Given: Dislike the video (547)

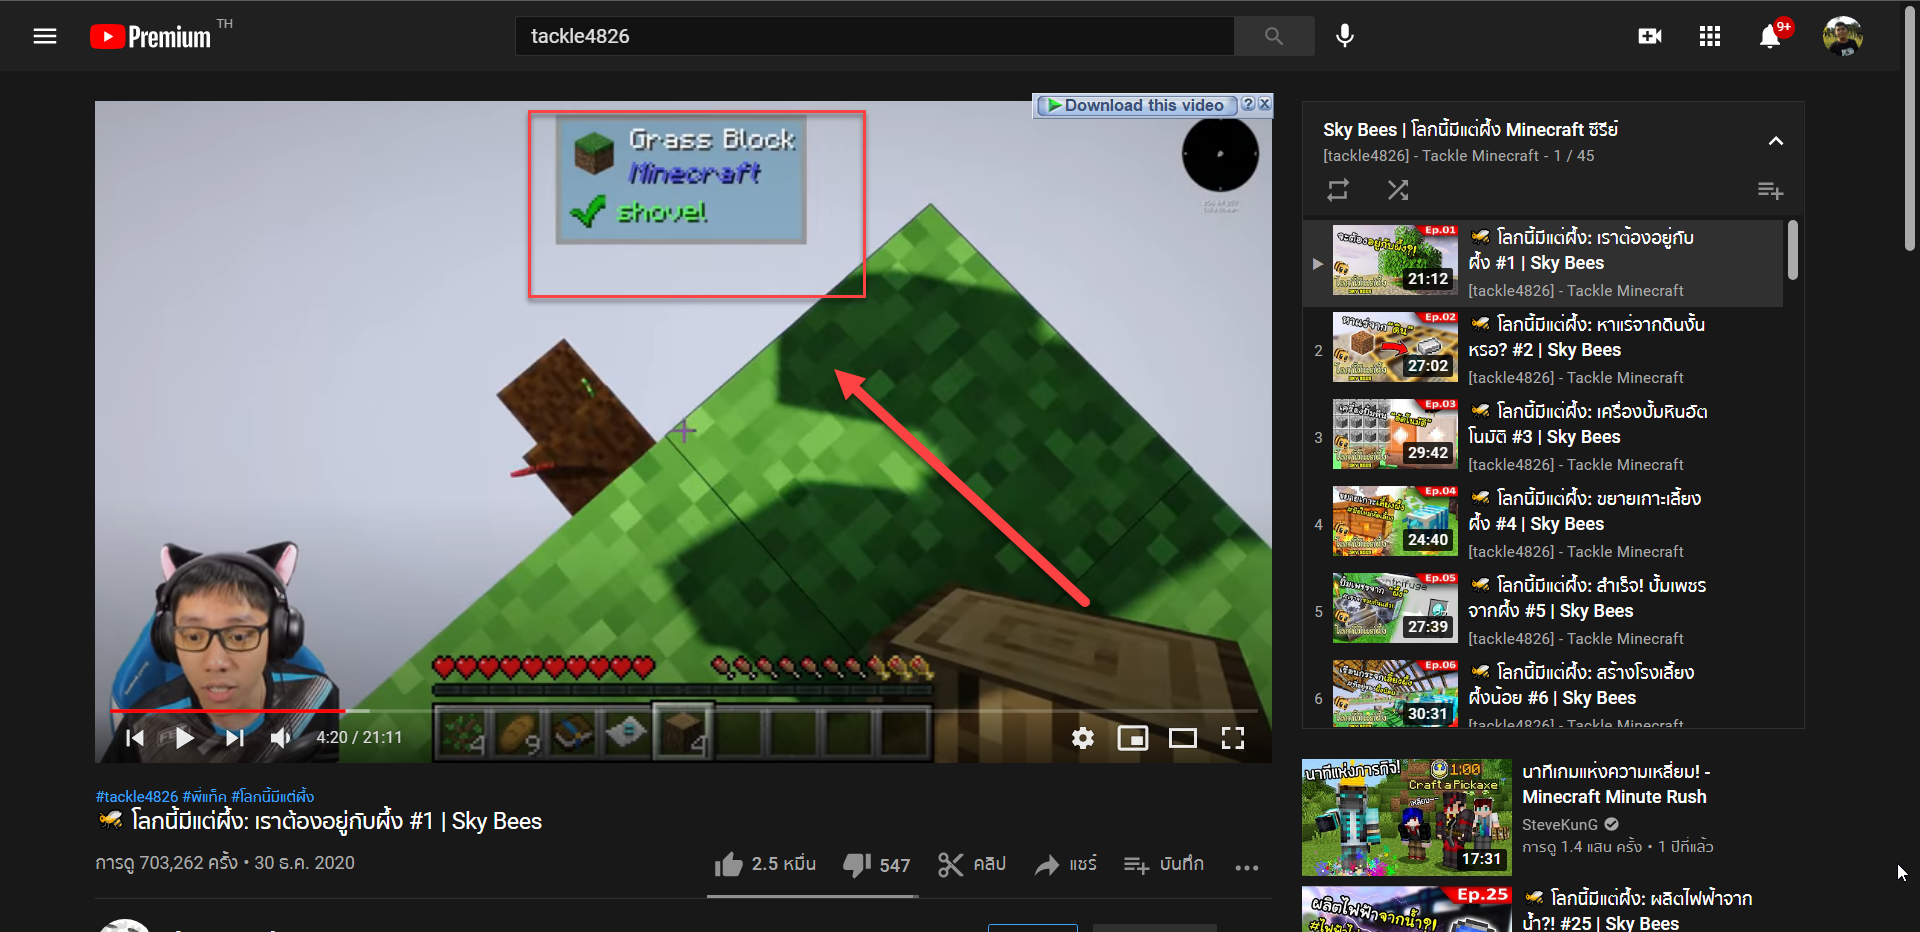Looking at the screenshot, I should click(x=877, y=864).
